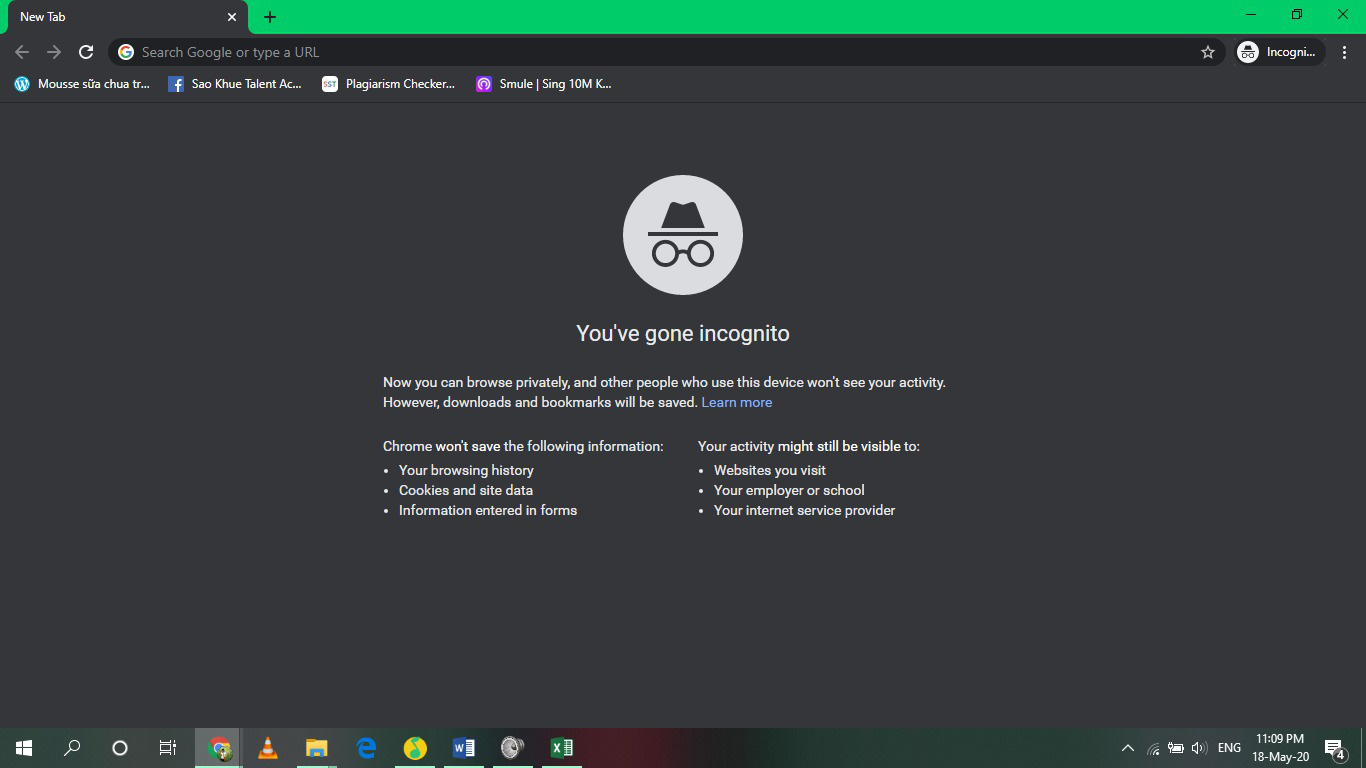Click the bookmark star icon
Viewport: 1366px width, 768px height.
click(x=1207, y=52)
